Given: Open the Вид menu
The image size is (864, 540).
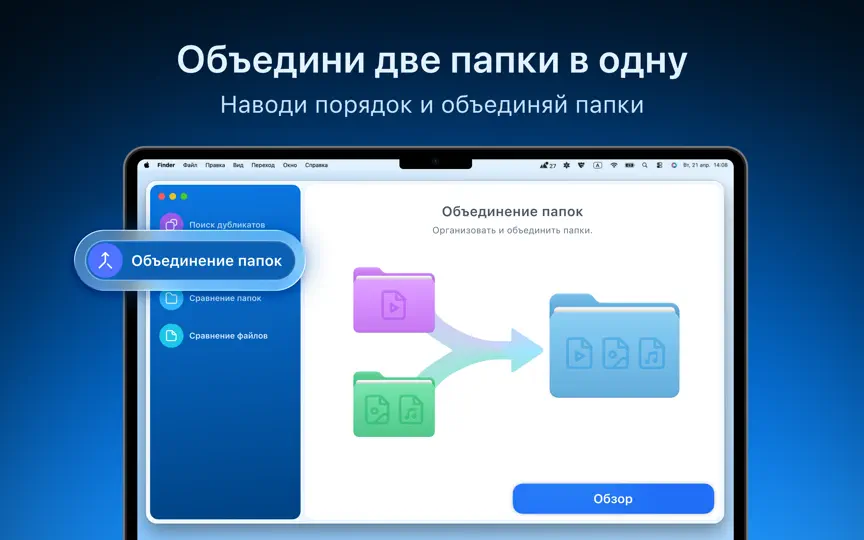Looking at the screenshot, I should (x=238, y=165).
